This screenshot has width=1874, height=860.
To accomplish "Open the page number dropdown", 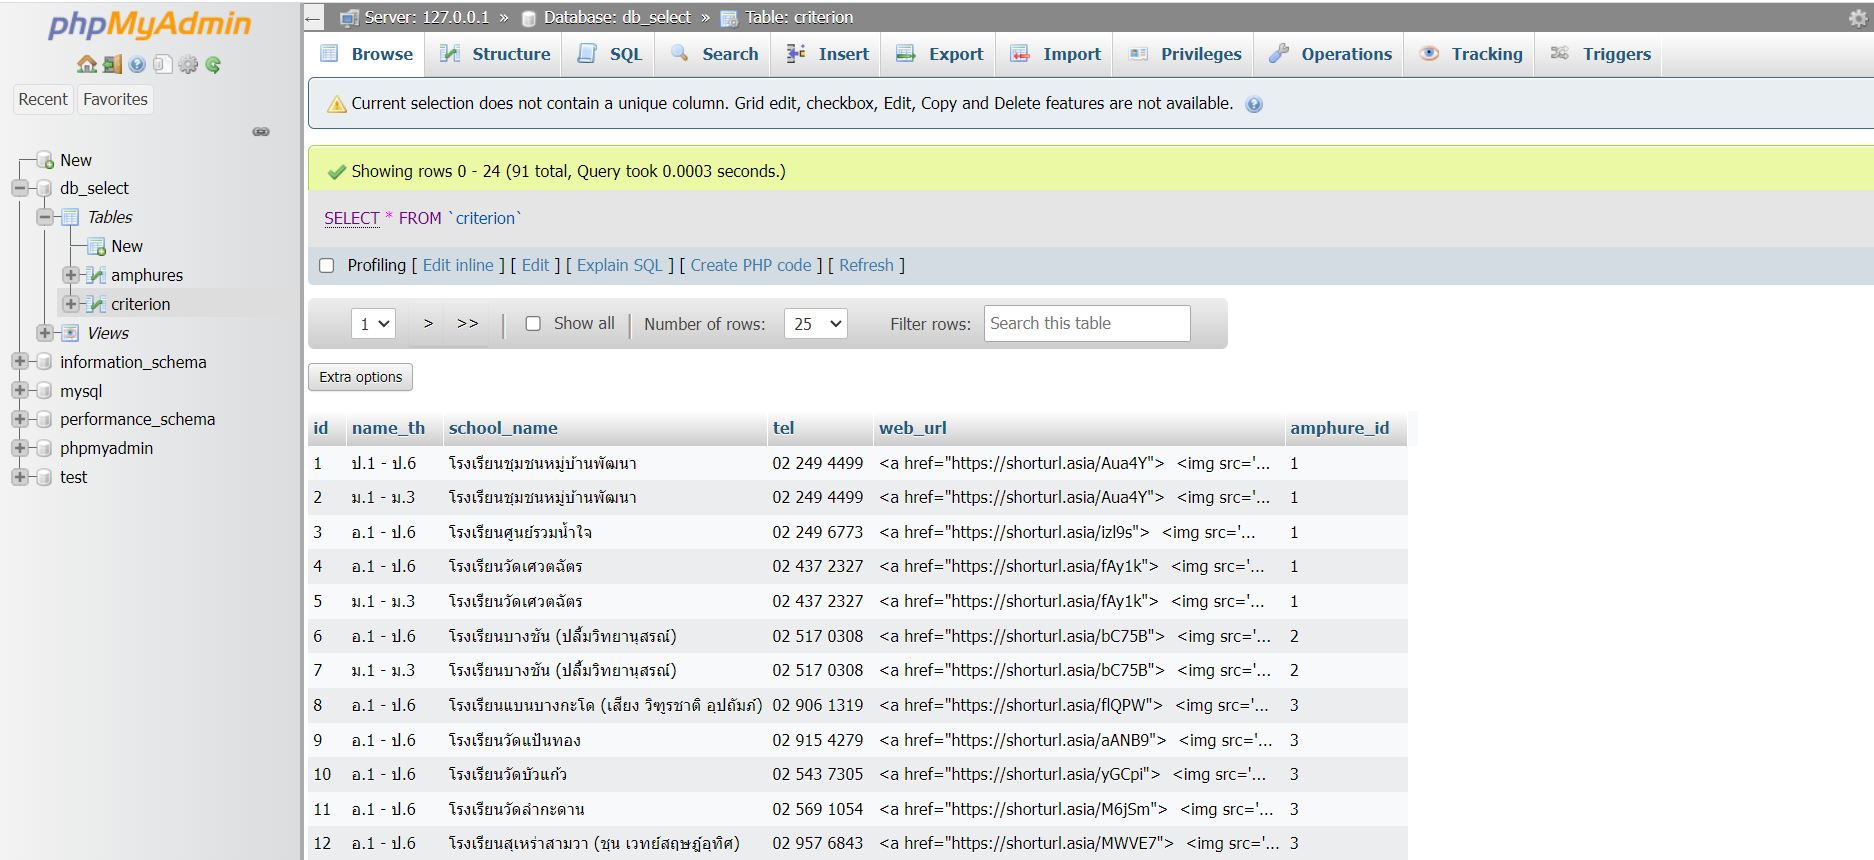I will (373, 323).
